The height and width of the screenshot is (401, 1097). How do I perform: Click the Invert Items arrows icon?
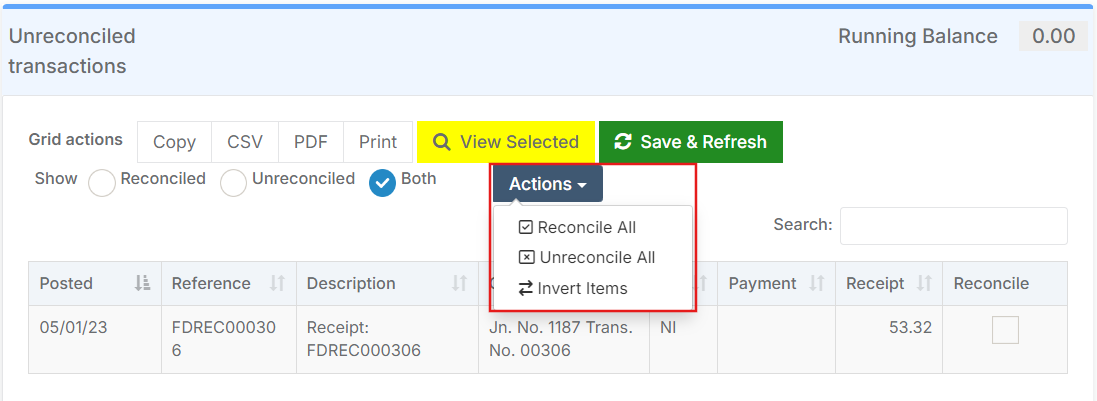tap(526, 288)
